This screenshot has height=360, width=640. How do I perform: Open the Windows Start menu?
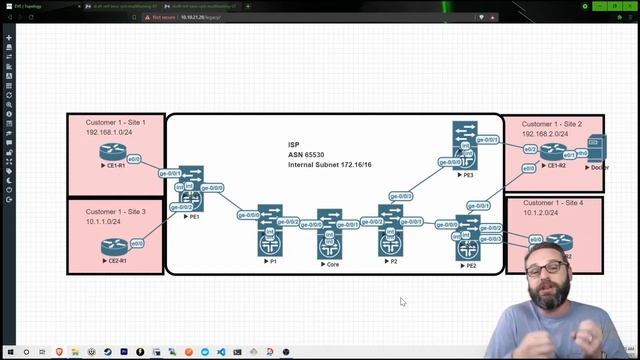pos(10,352)
